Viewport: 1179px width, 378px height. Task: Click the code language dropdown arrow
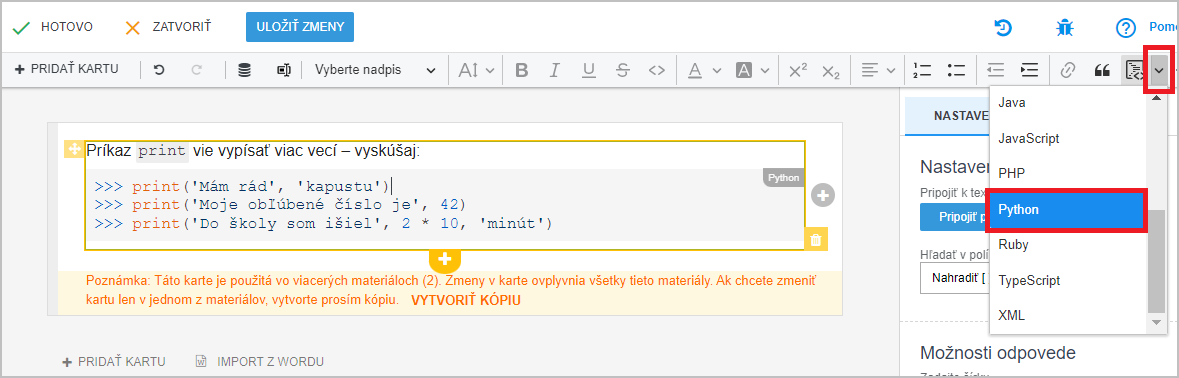pyautogui.click(x=1159, y=70)
